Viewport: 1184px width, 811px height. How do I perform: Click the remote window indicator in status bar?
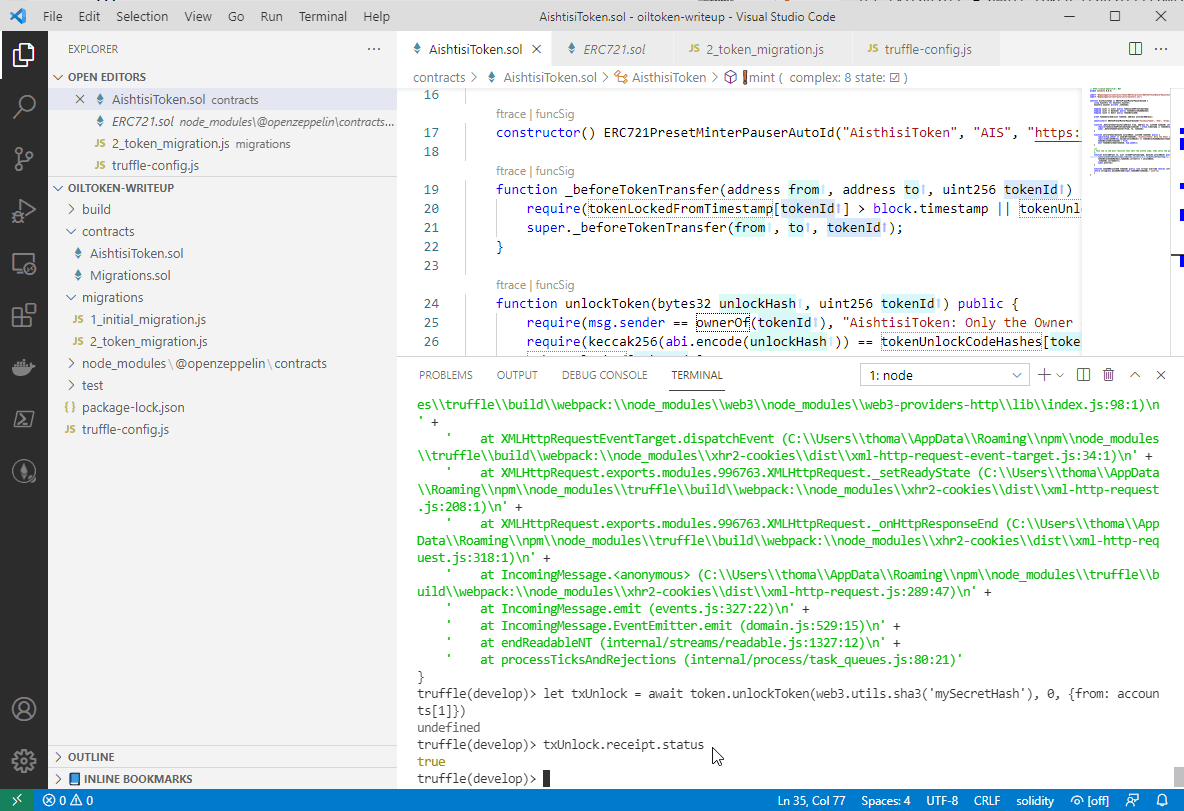point(17,800)
